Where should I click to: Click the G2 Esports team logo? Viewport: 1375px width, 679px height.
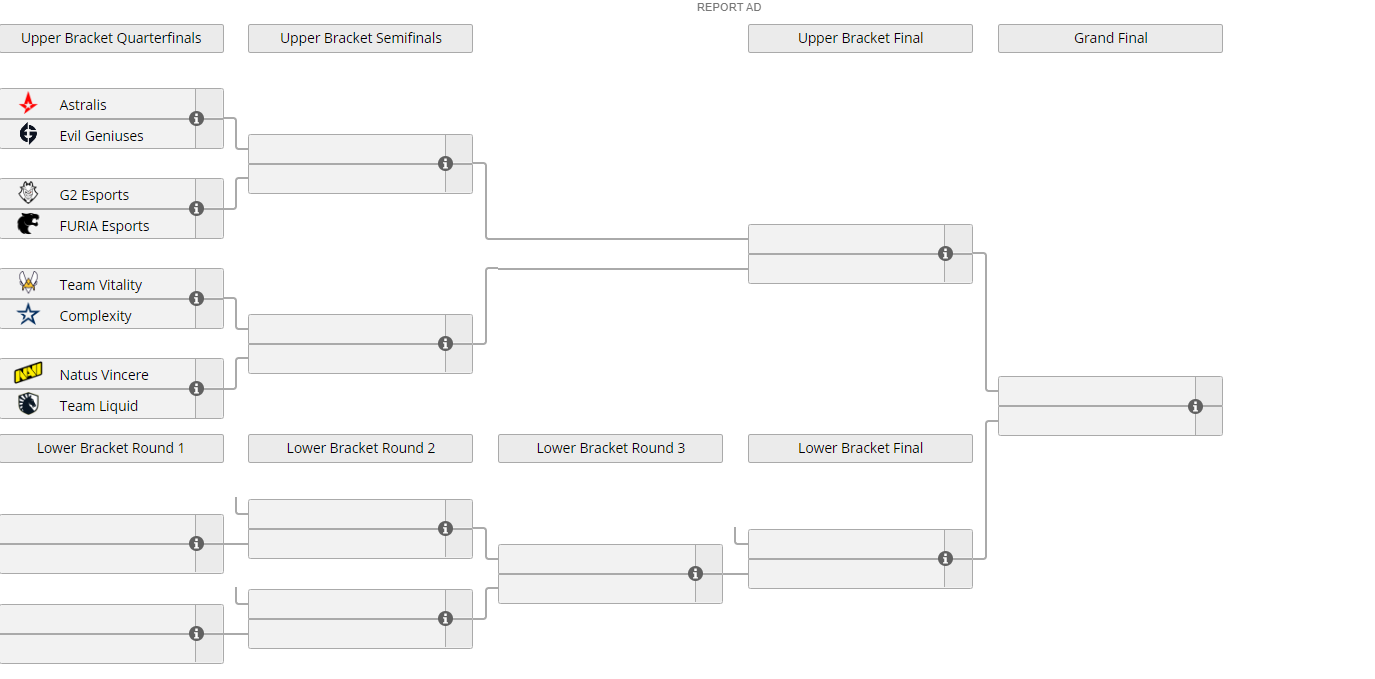click(x=29, y=193)
